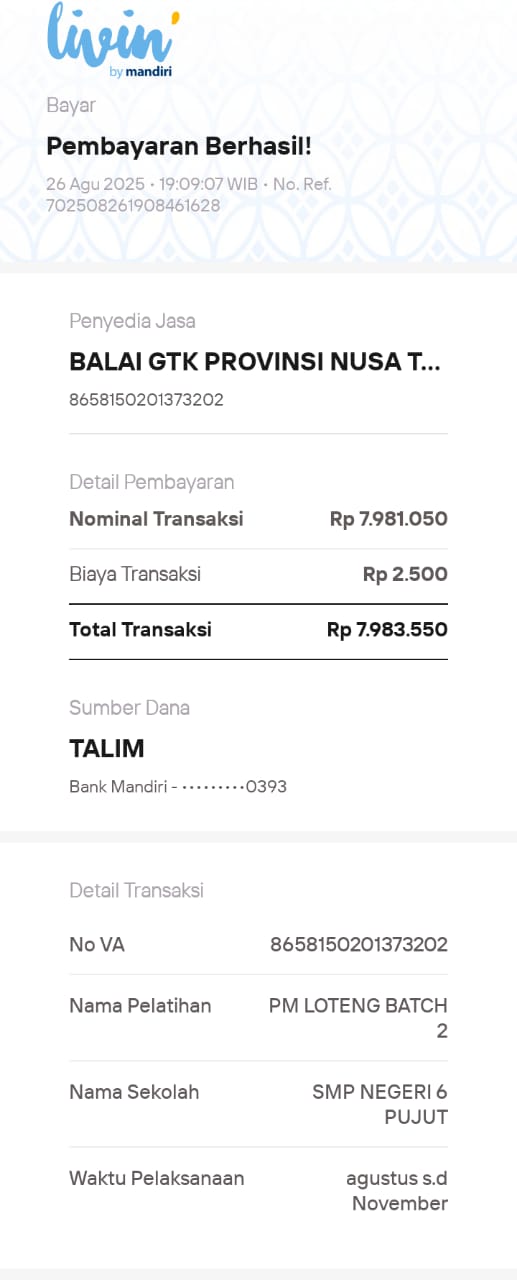This screenshot has width=517, height=1280.
Task: Select the Pembayaran Berhasil! heading
Action: (179, 146)
